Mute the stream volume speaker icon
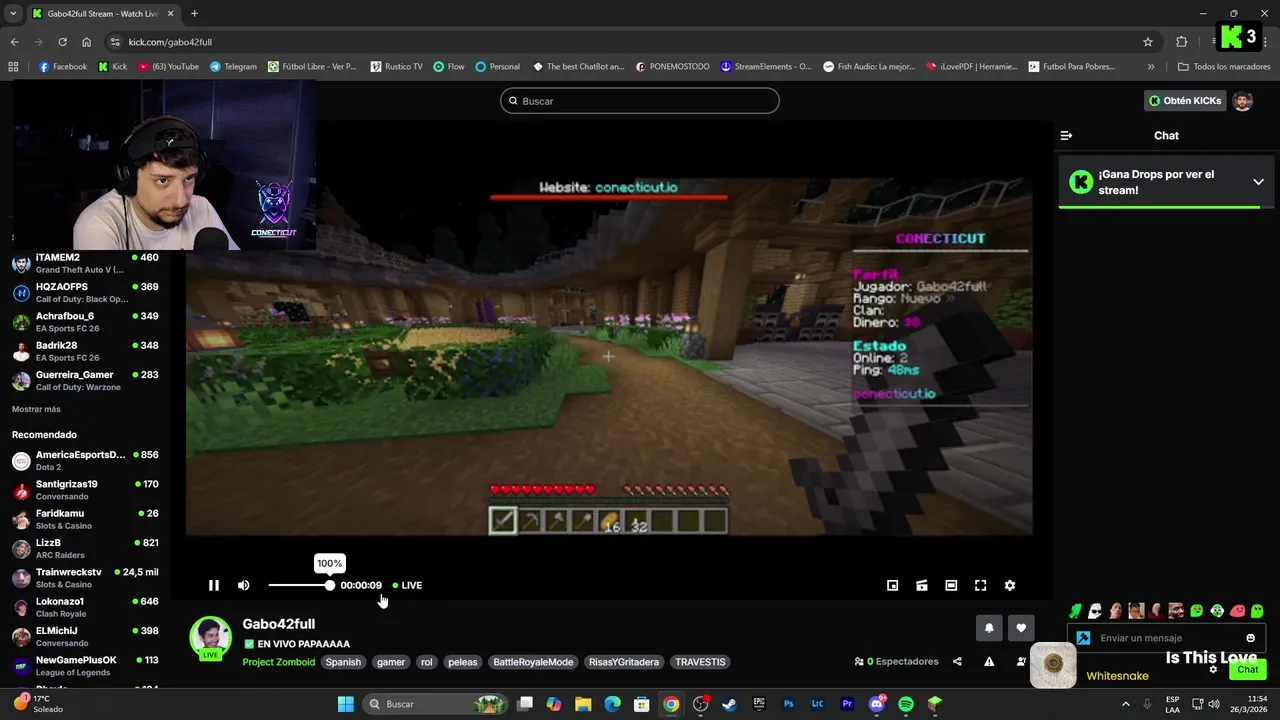The image size is (1280, 720). click(243, 585)
